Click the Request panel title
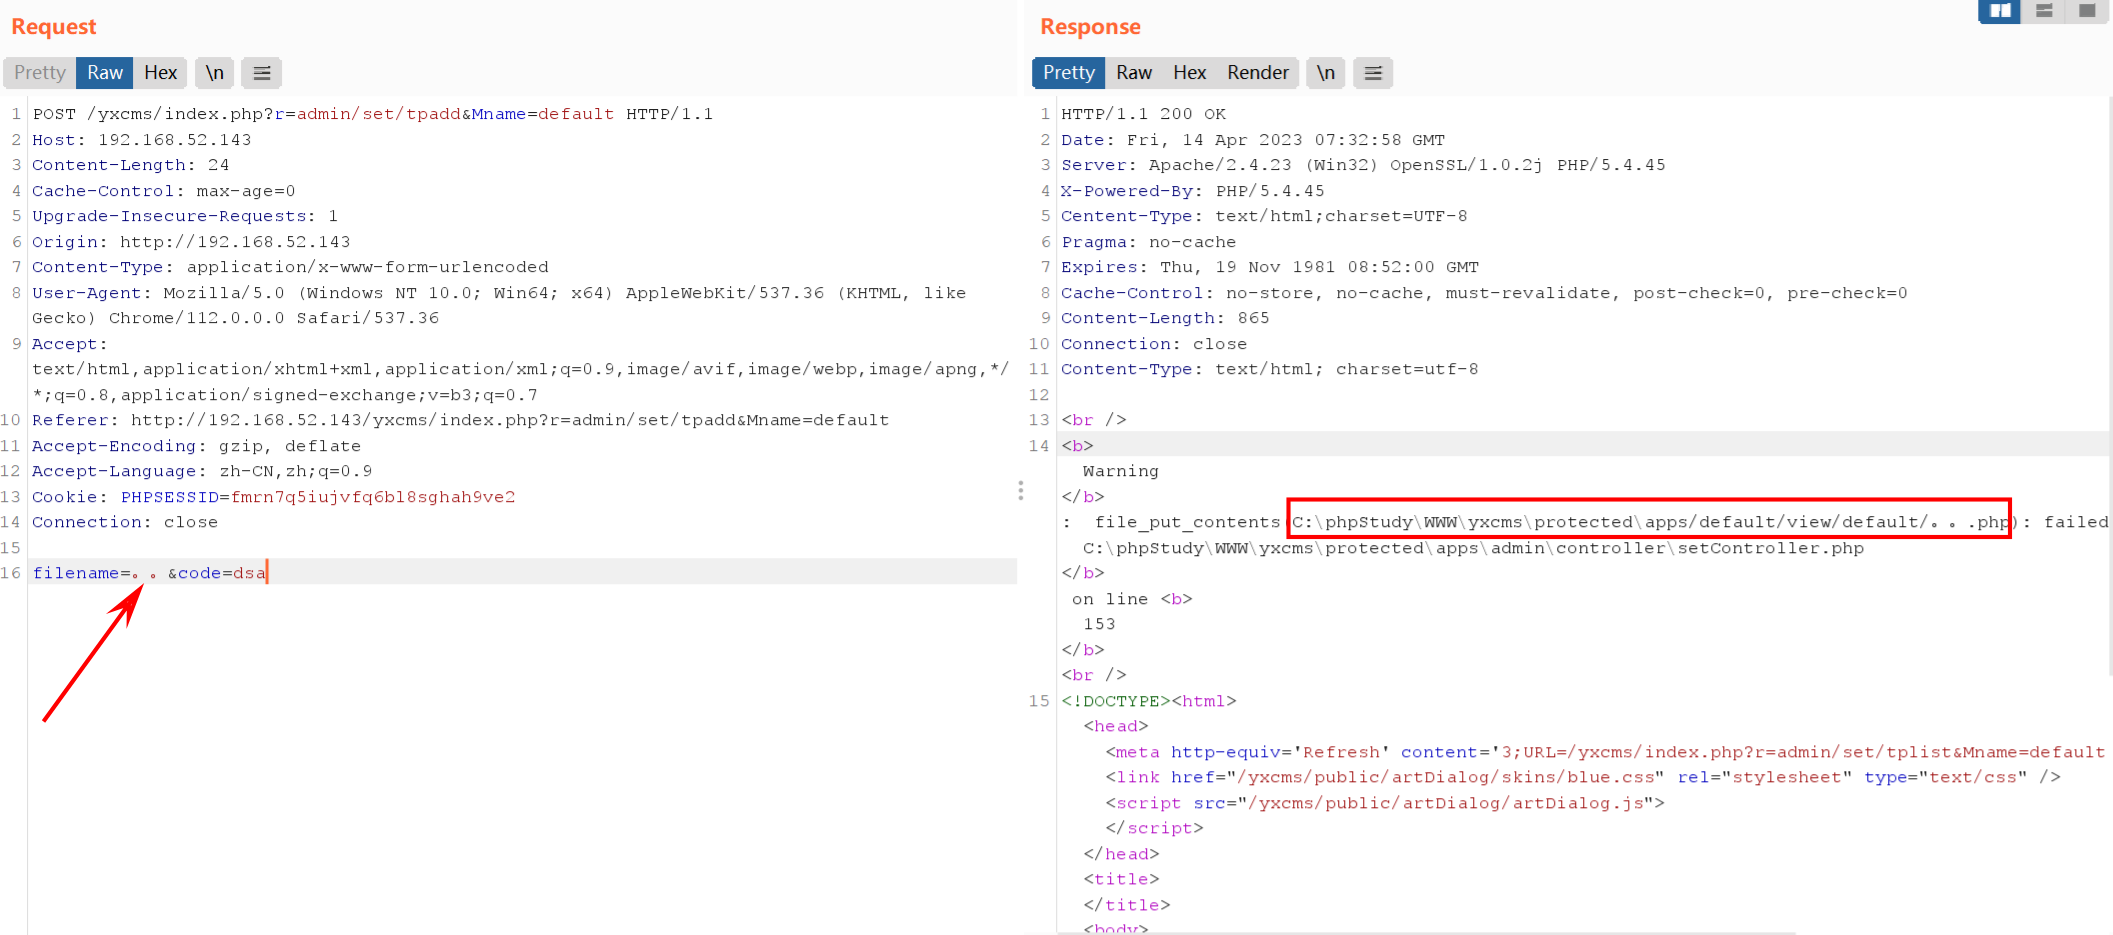The height and width of the screenshot is (935, 2113). click(x=54, y=27)
